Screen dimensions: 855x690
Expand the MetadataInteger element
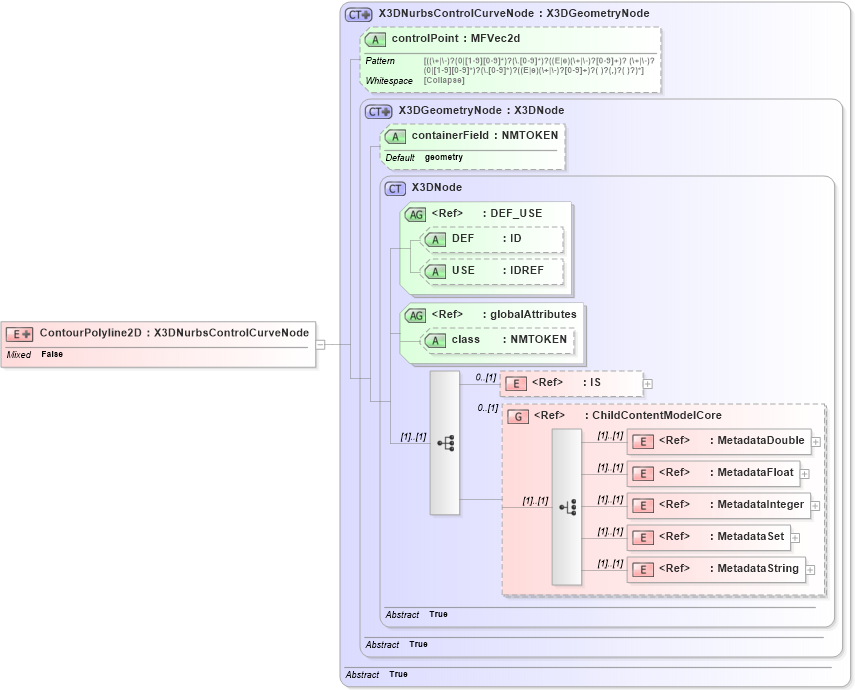point(815,506)
